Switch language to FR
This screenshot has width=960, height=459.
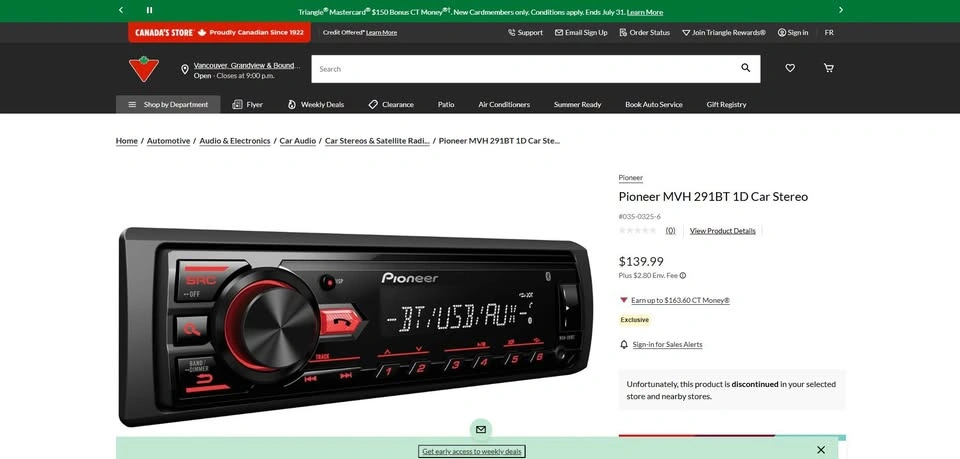point(829,32)
